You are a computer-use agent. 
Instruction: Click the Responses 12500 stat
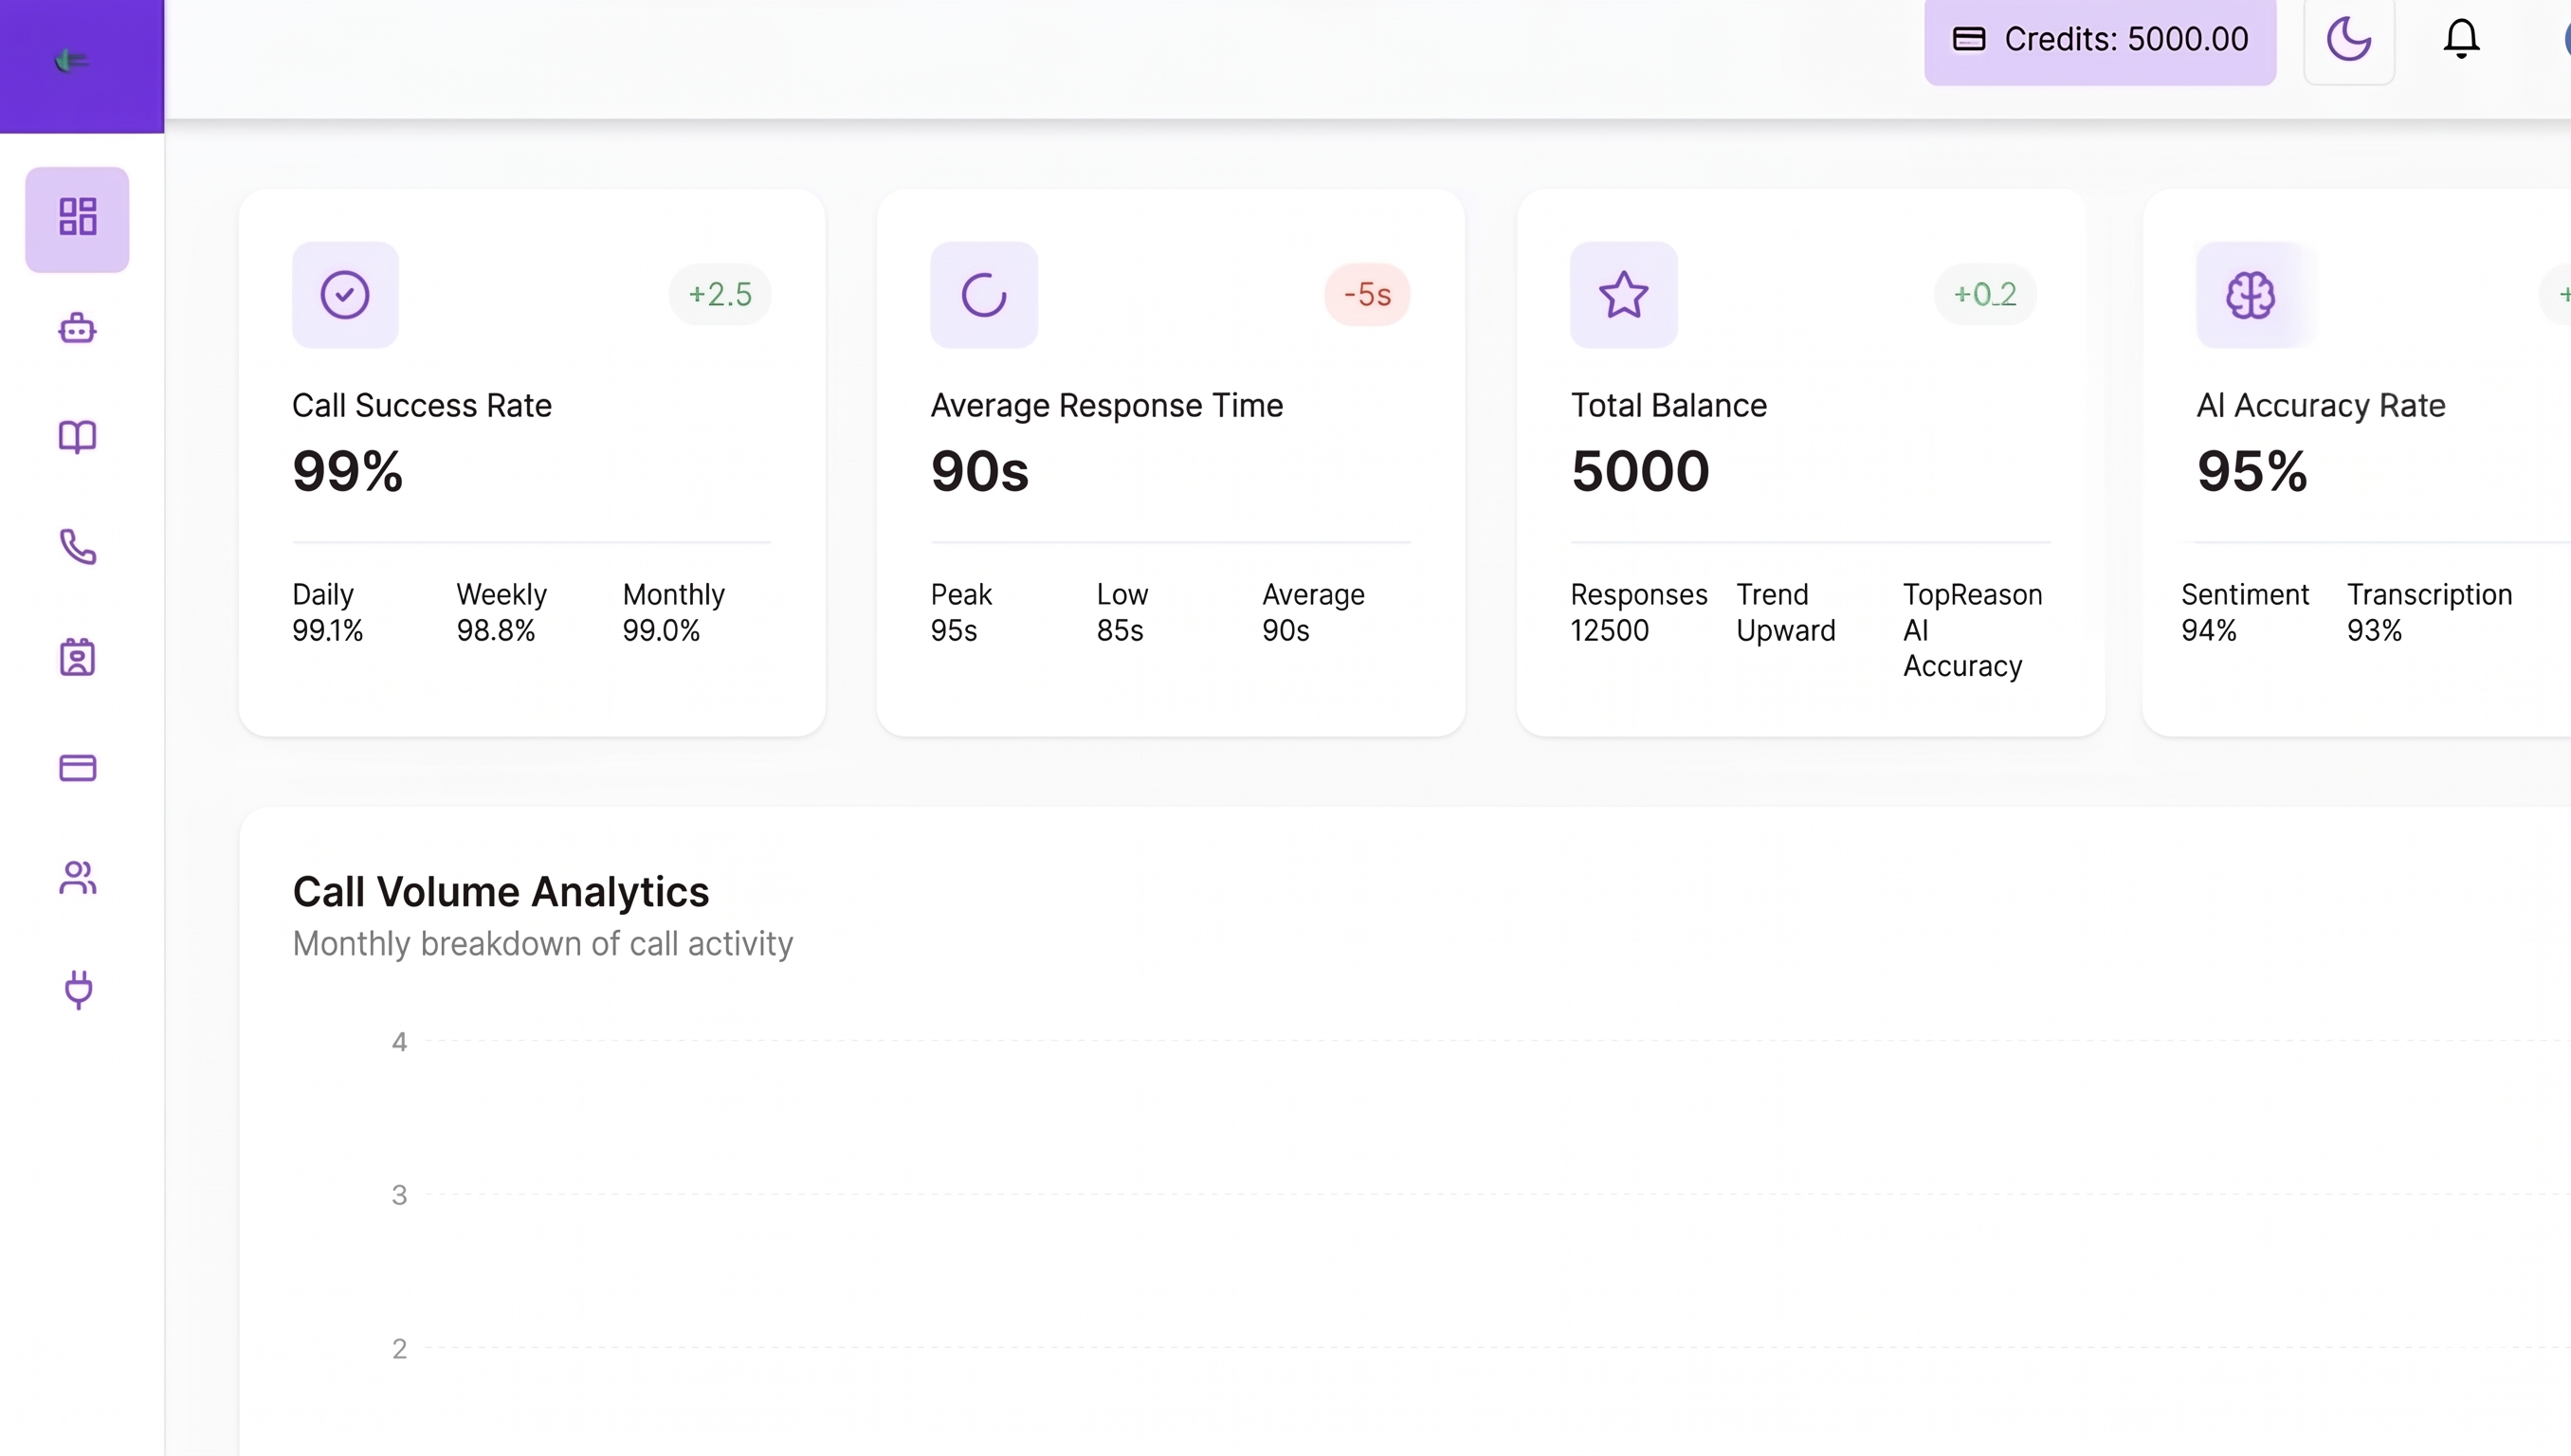1639,612
